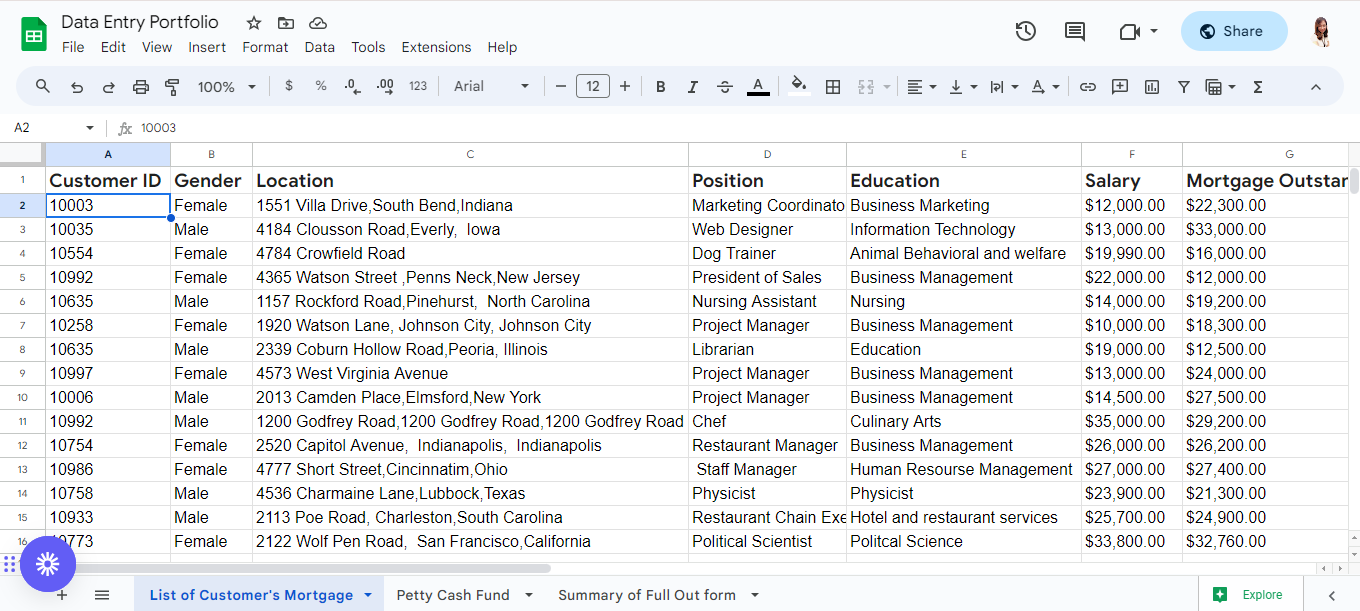This screenshot has width=1360, height=611.
Task: Open text rotation dropdown
Action: click(1044, 87)
